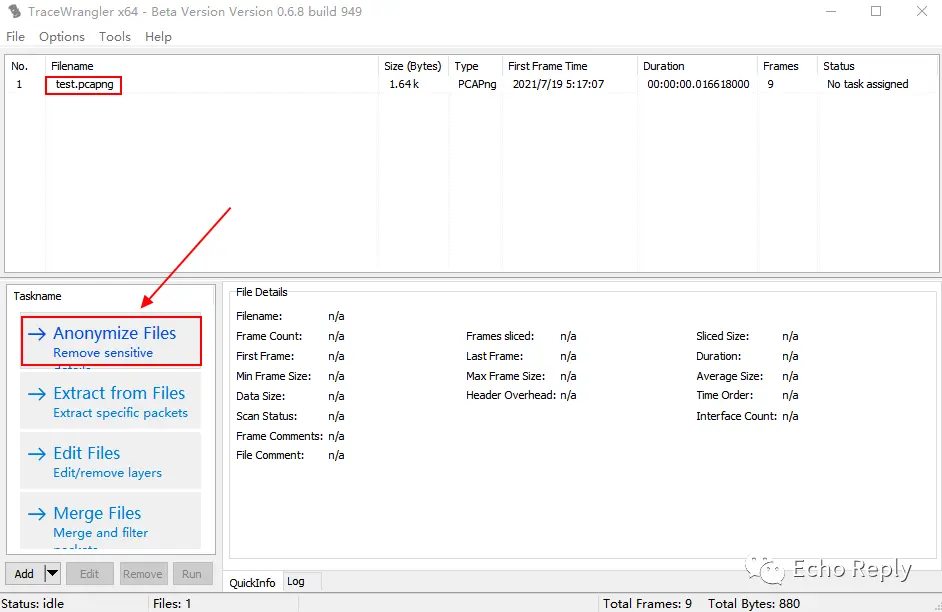Click the 2021/7/19 5:17:07 time cell
The image size is (942, 612).
click(x=558, y=84)
